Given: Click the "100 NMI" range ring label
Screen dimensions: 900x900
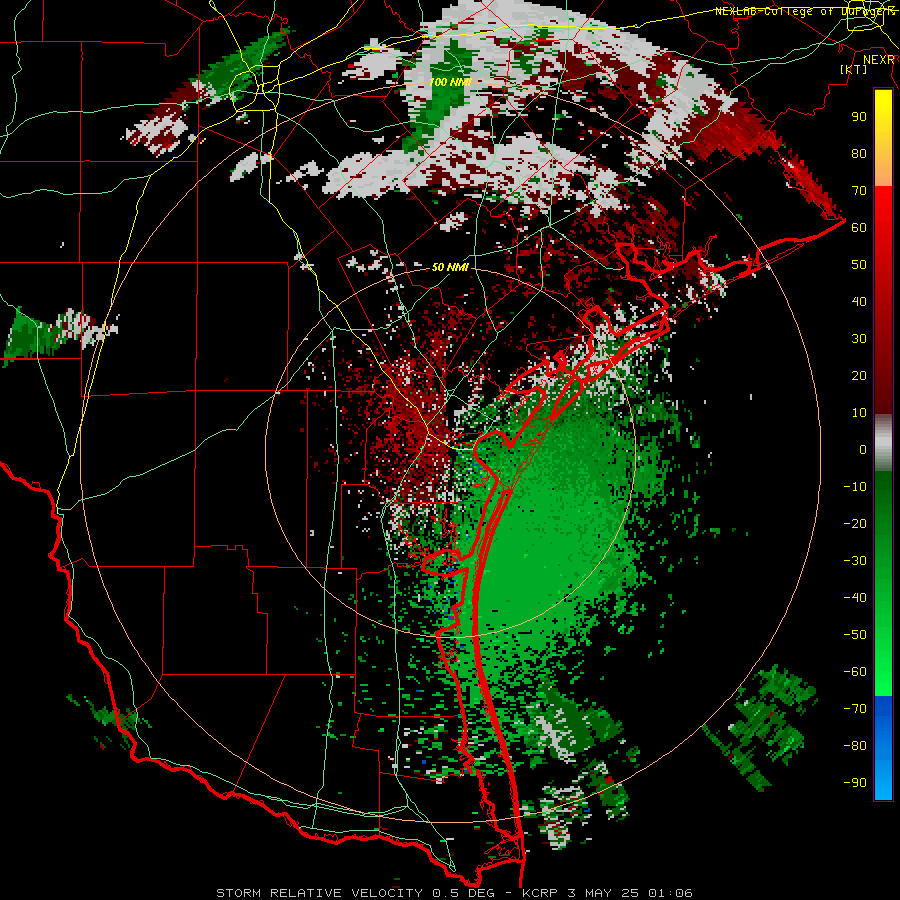Looking at the screenshot, I should (450, 82).
